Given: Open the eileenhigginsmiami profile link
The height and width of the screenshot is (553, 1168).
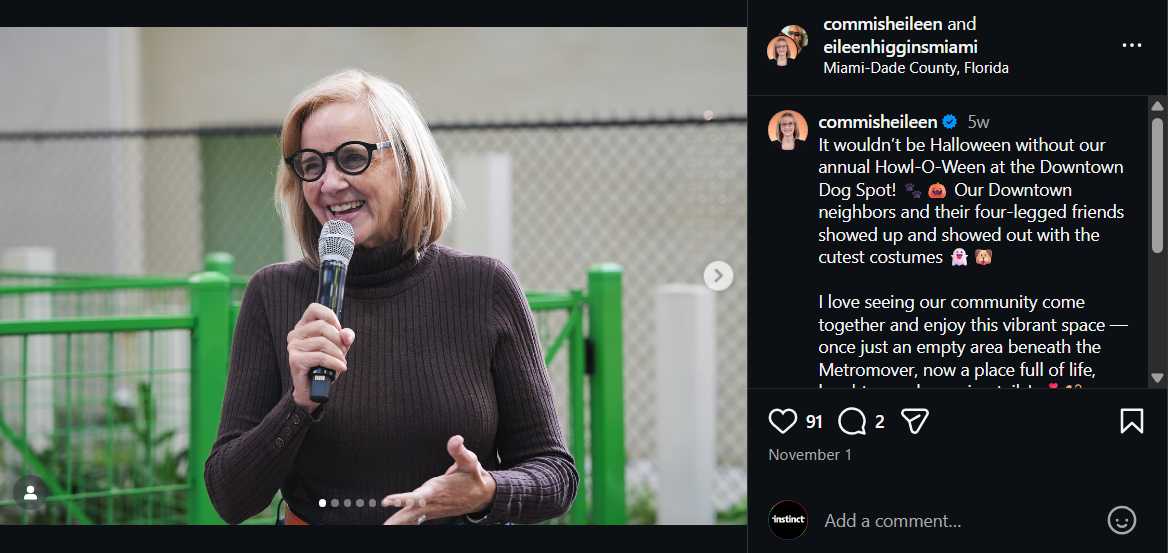Looking at the screenshot, I should tap(900, 47).
